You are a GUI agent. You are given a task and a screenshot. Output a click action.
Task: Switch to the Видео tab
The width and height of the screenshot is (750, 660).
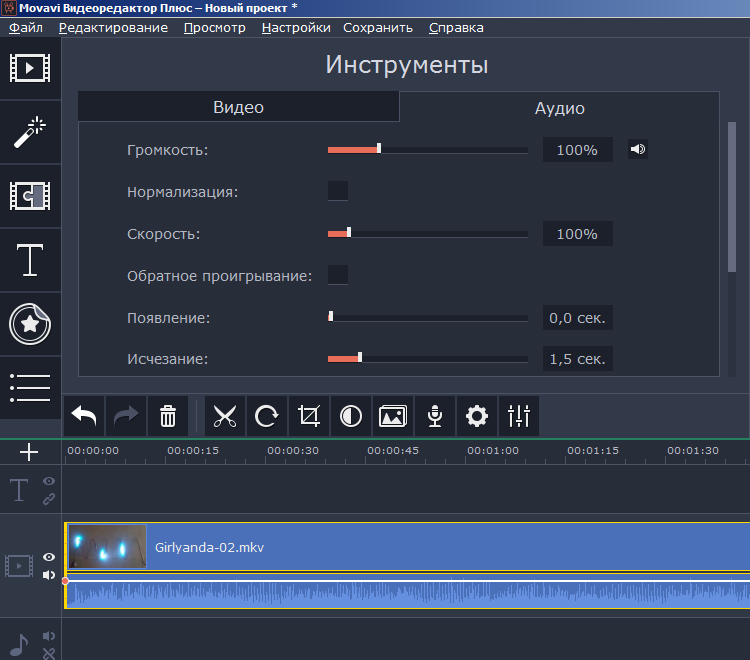coord(238,108)
